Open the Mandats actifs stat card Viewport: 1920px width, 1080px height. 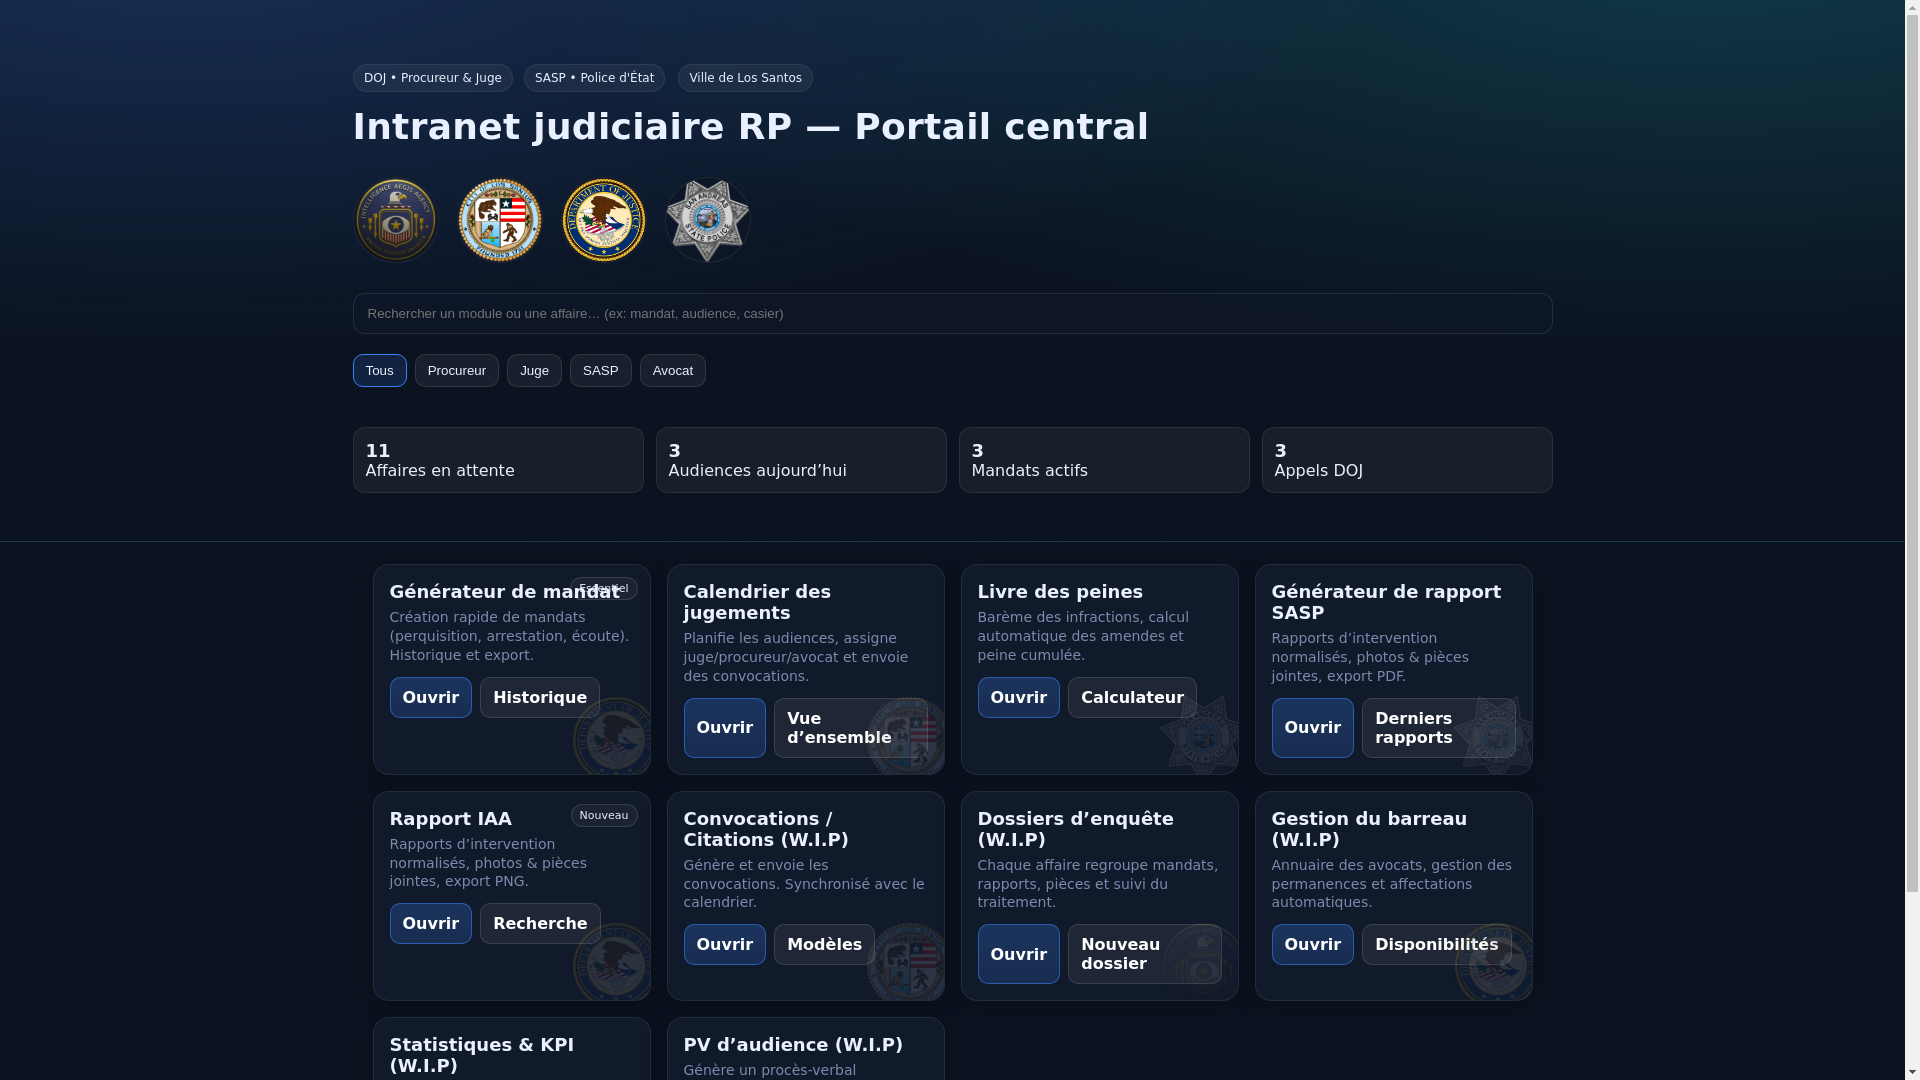click(x=1103, y=460)
